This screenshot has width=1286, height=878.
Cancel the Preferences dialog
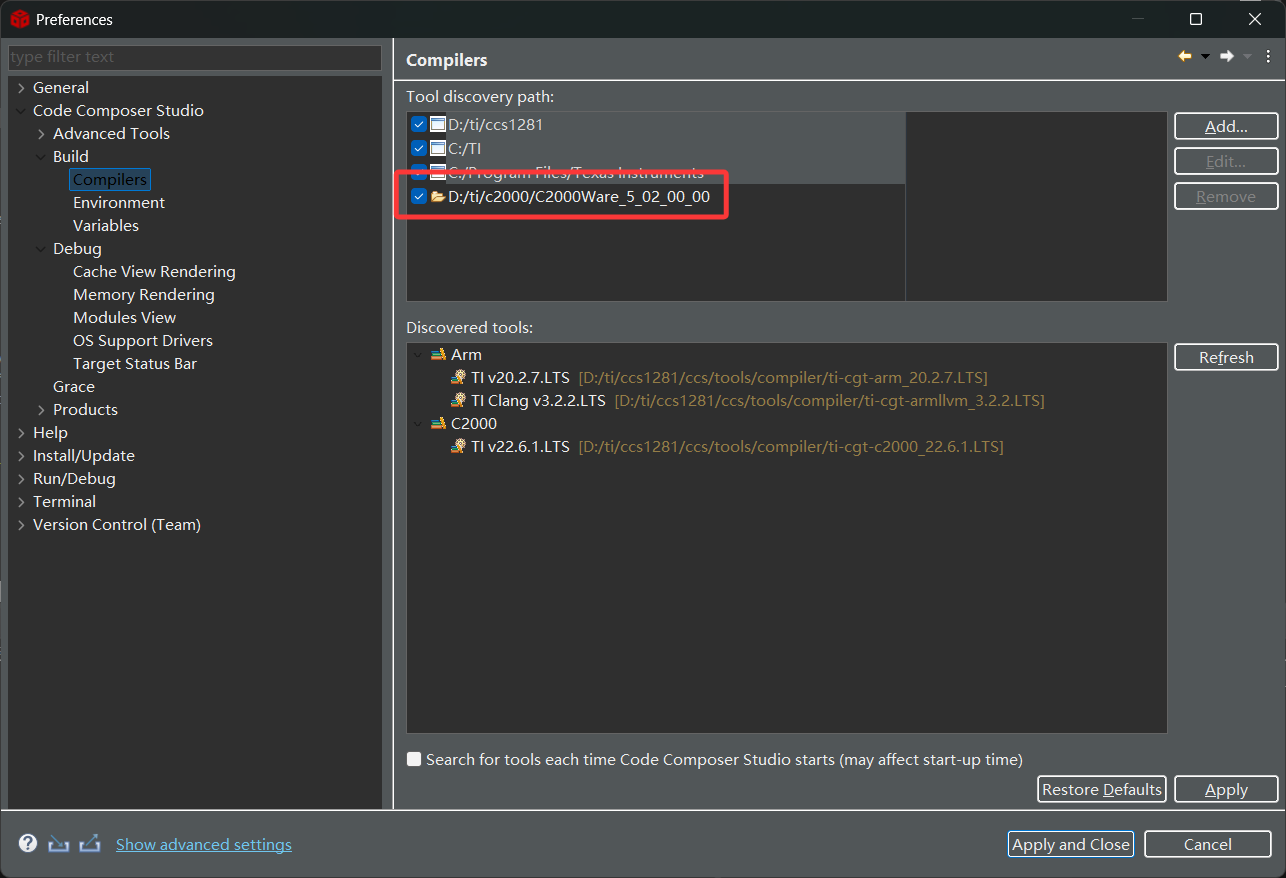point(1208,844)
